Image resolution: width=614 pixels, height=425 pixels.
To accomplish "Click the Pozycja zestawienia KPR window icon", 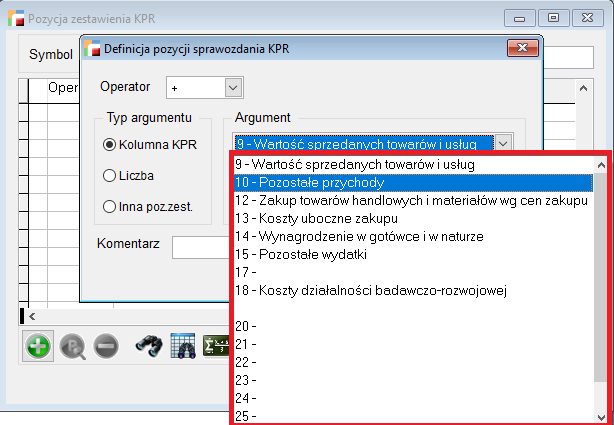I will pyautogui.click(x=16, y=19).
